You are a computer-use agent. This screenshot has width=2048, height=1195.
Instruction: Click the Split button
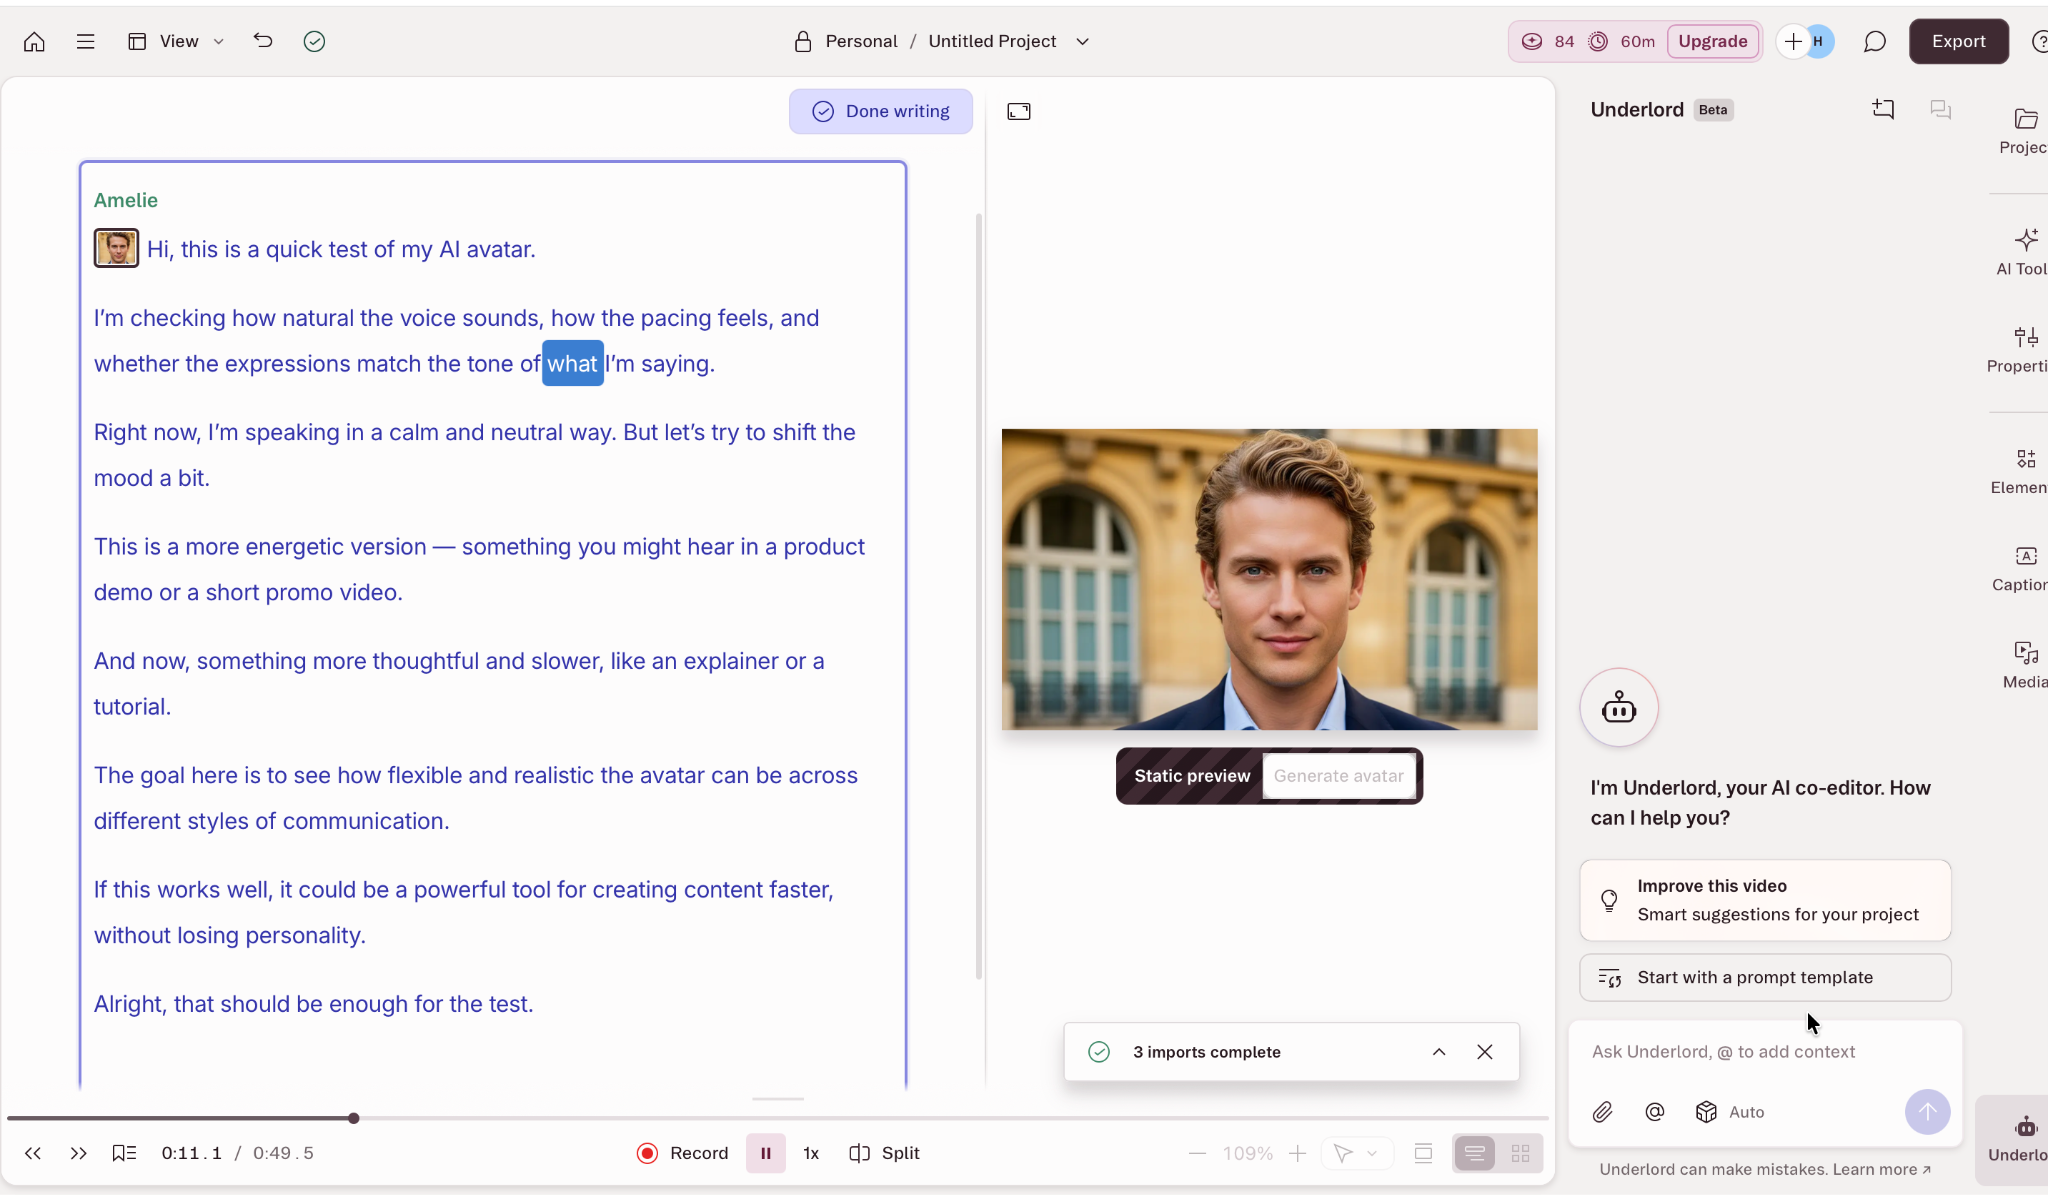click(x=884, y=1153)
